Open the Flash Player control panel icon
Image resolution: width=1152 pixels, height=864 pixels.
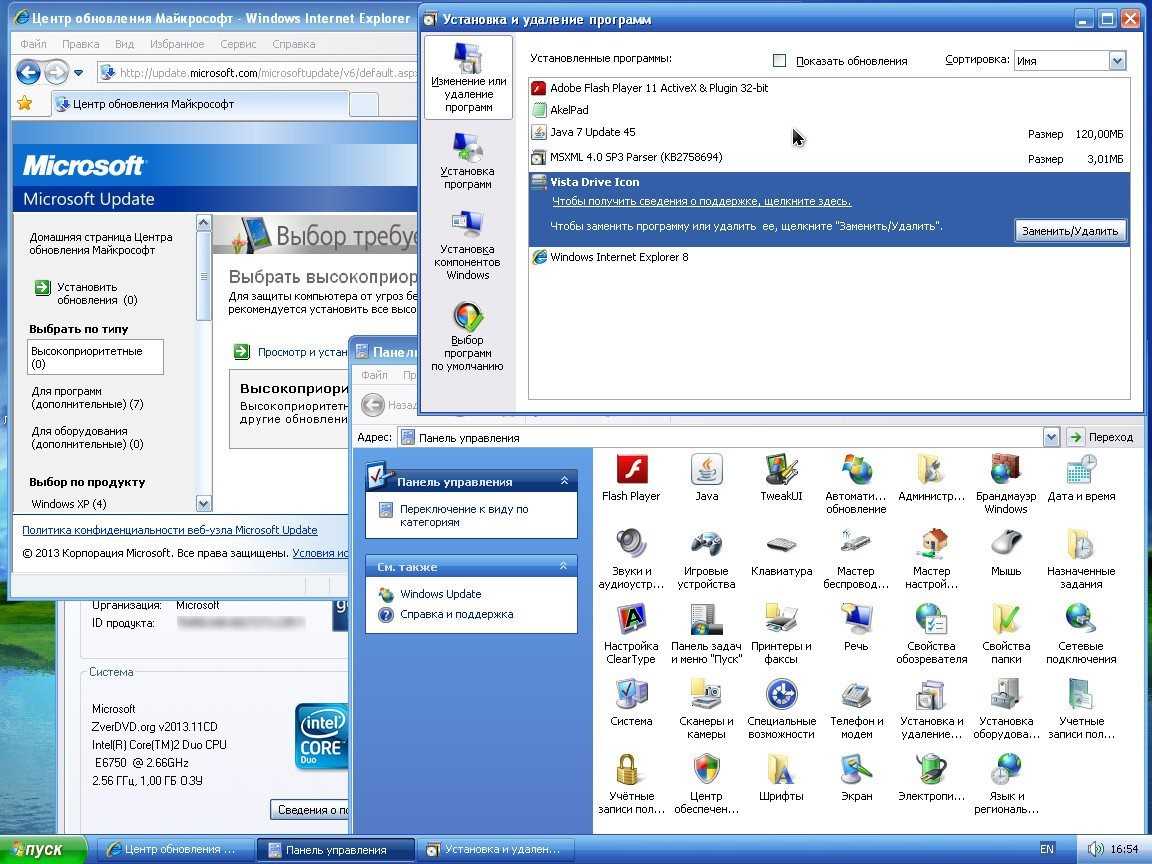pyautogui.click(x=631, y=471)
